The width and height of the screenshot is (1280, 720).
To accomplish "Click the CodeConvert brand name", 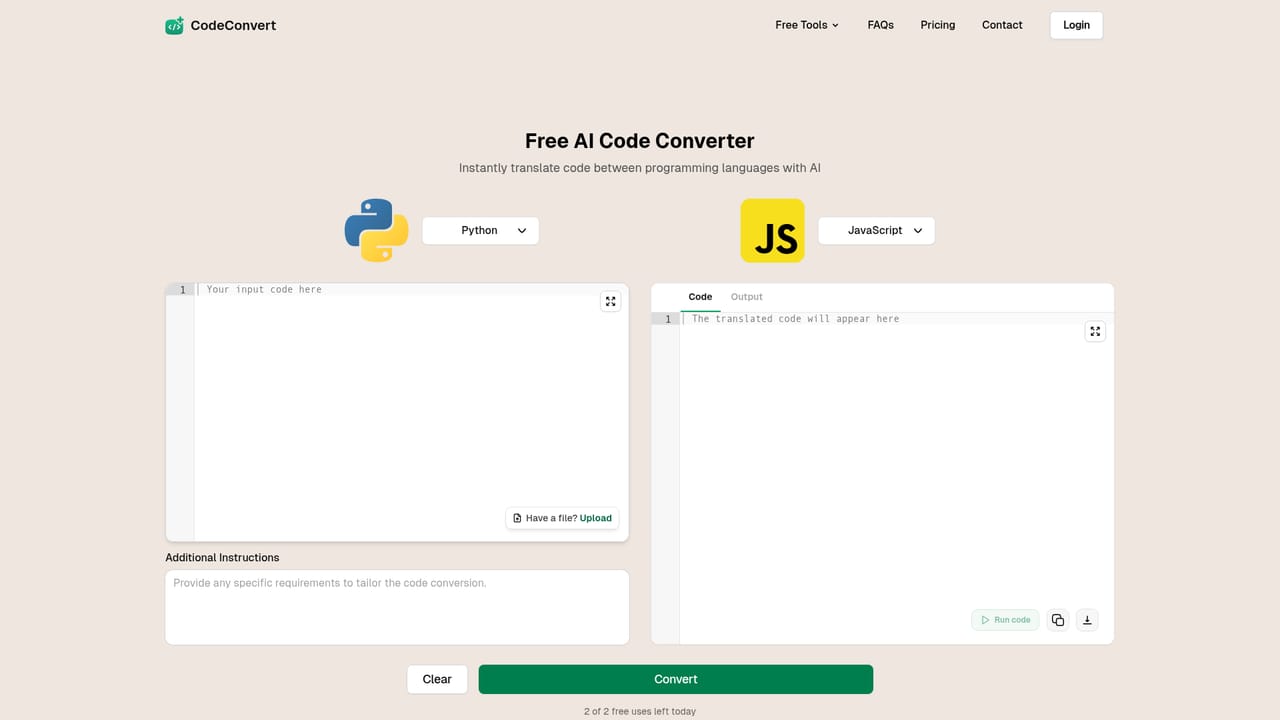I will [x=233, y=25].
